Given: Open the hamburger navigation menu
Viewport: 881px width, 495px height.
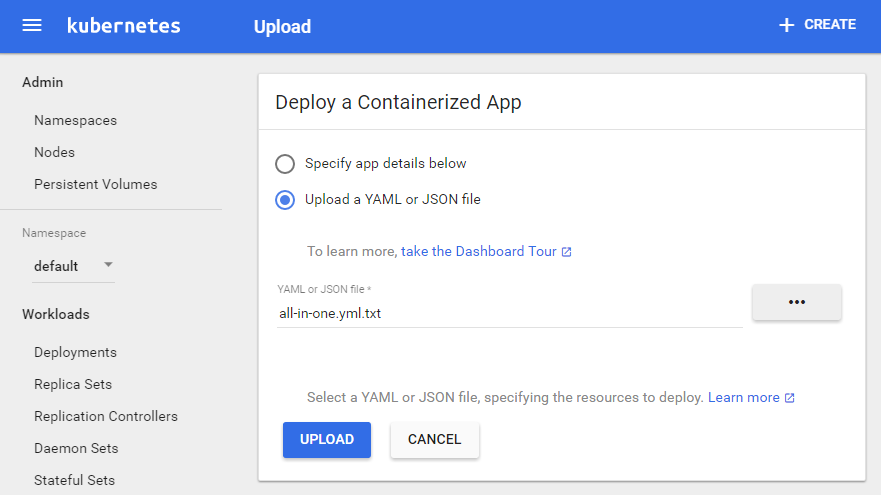Looking at the screenshot, I should click(32, 26).
